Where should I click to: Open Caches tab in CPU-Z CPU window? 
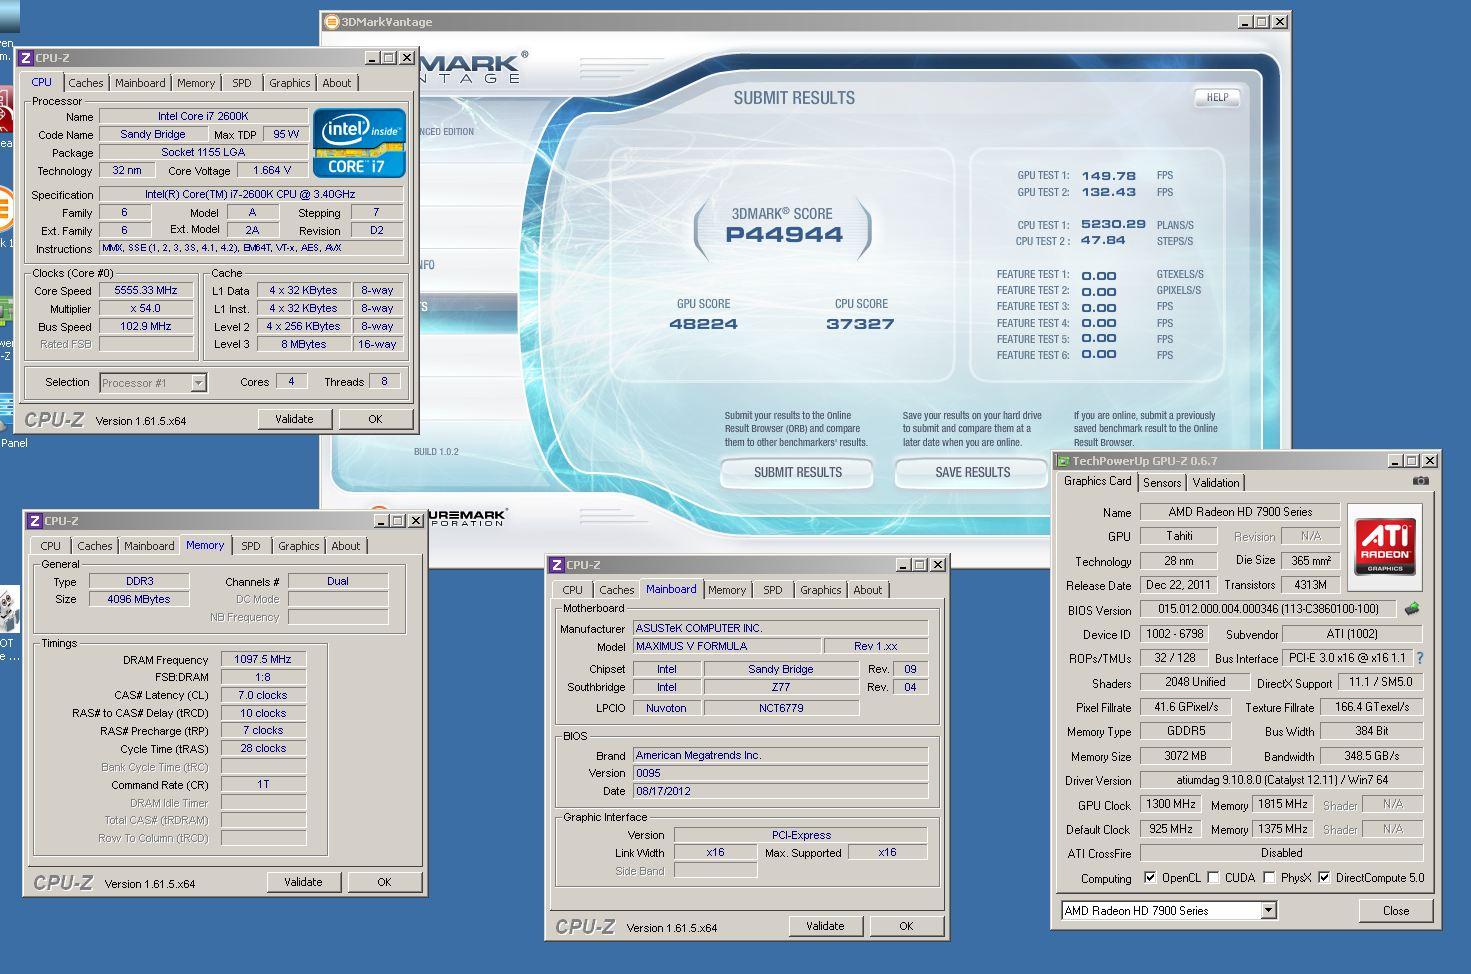[86, 83]
